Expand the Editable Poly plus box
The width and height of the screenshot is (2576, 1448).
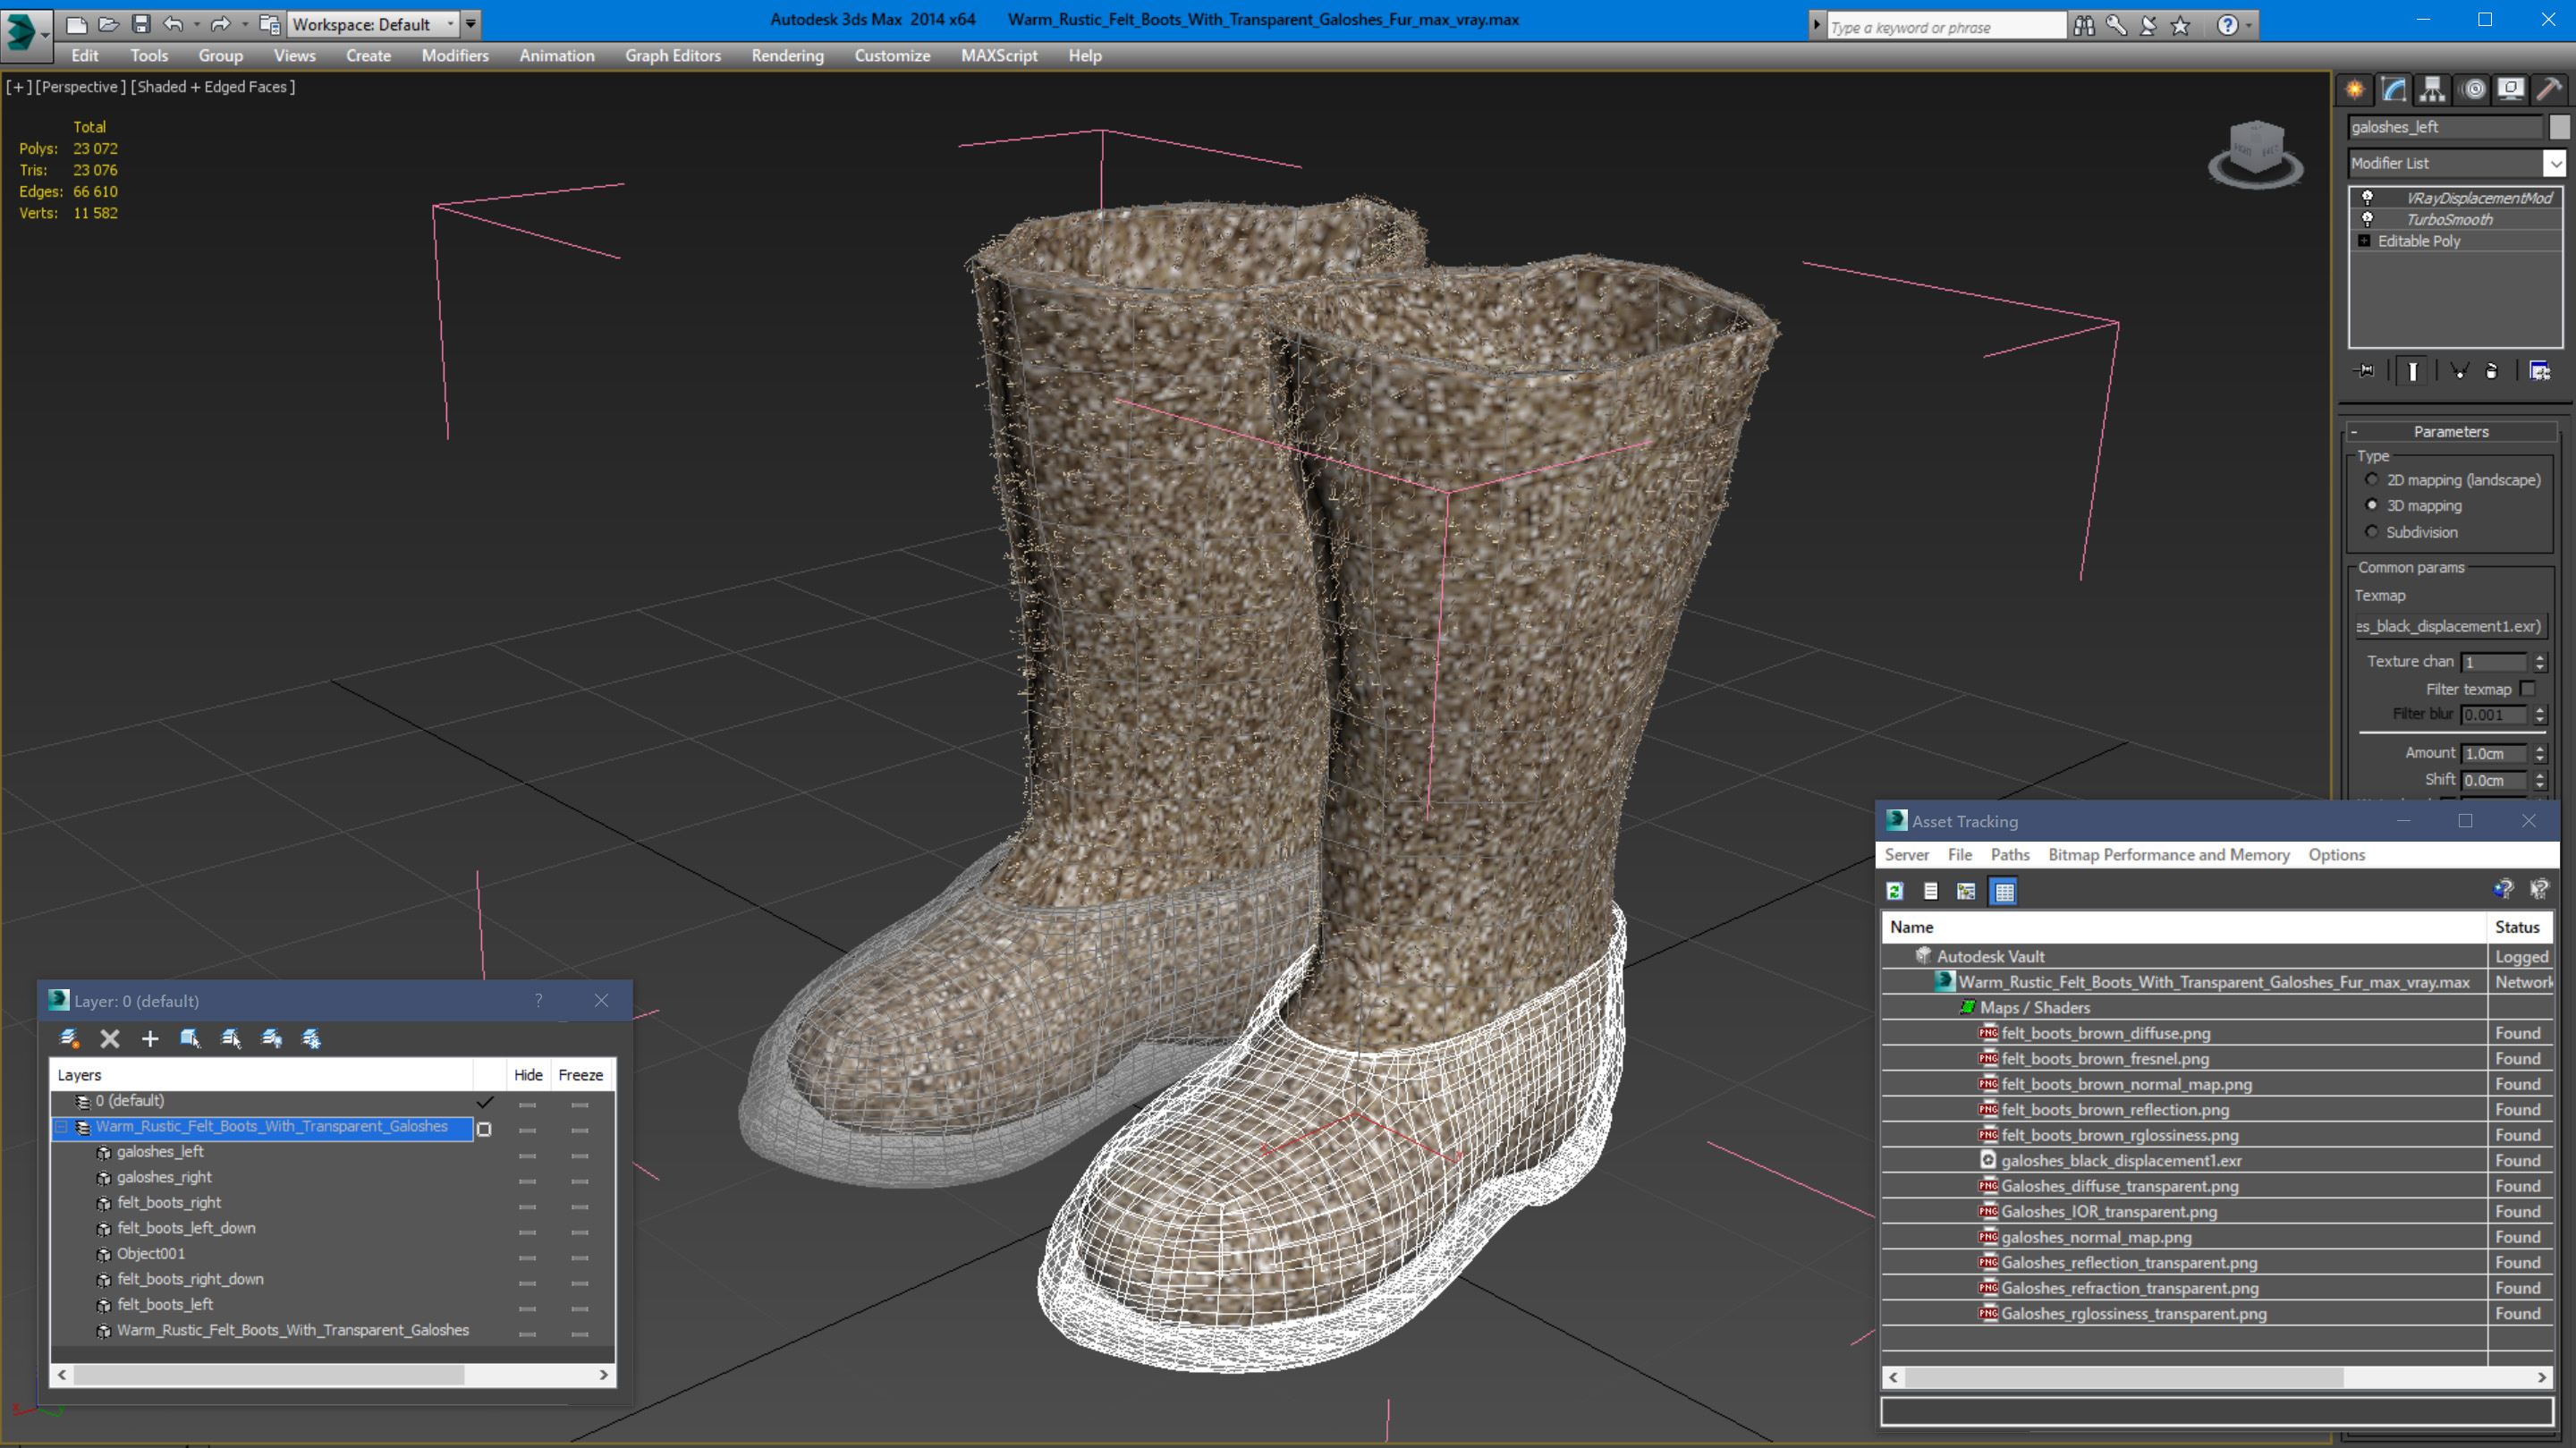2364,240
